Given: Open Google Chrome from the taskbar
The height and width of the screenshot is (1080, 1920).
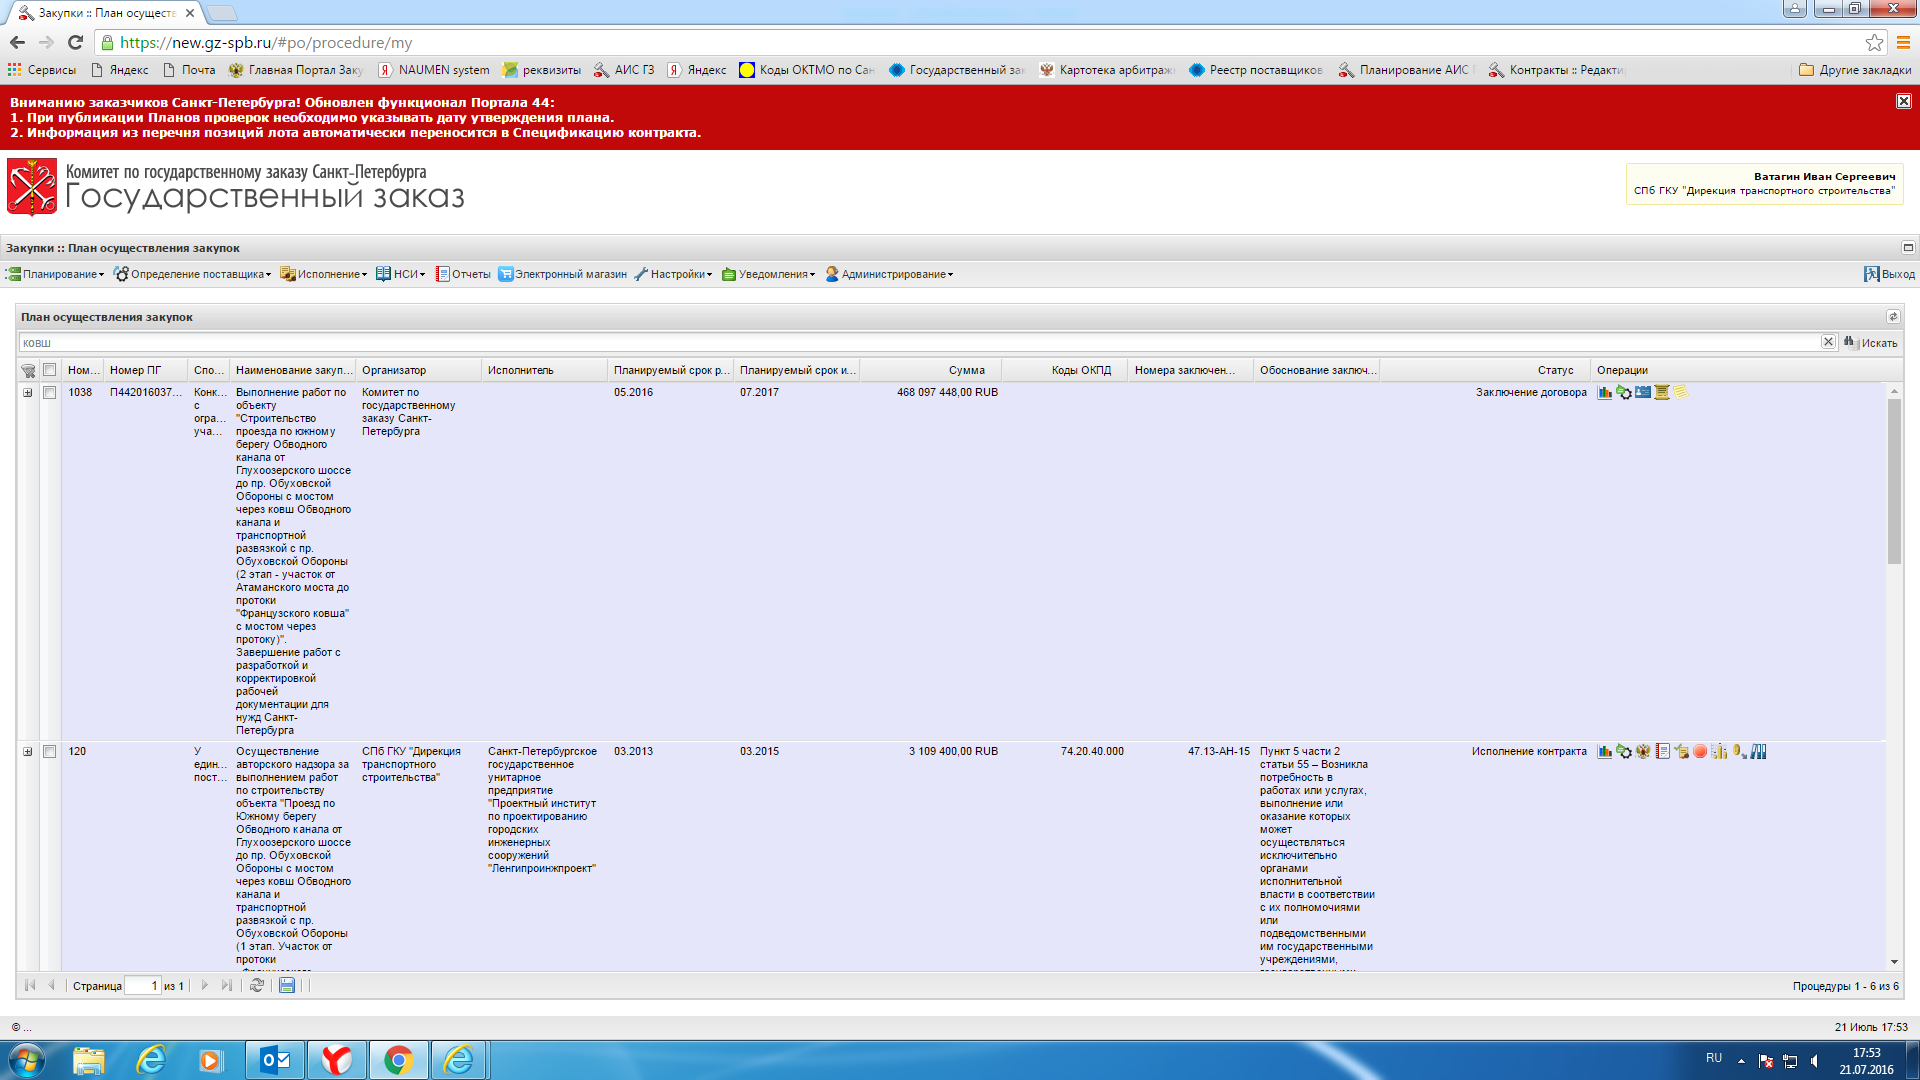Looking at the screenshot, I should coord(398,1060).
